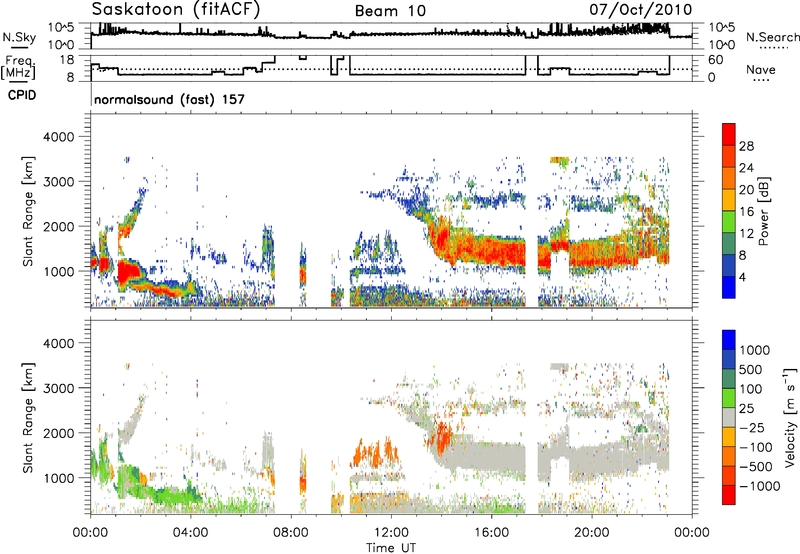The width and height of the screenshot is (800, 554).
Task: Click the '20:00' time tick label
Action: tap(591, 533)
